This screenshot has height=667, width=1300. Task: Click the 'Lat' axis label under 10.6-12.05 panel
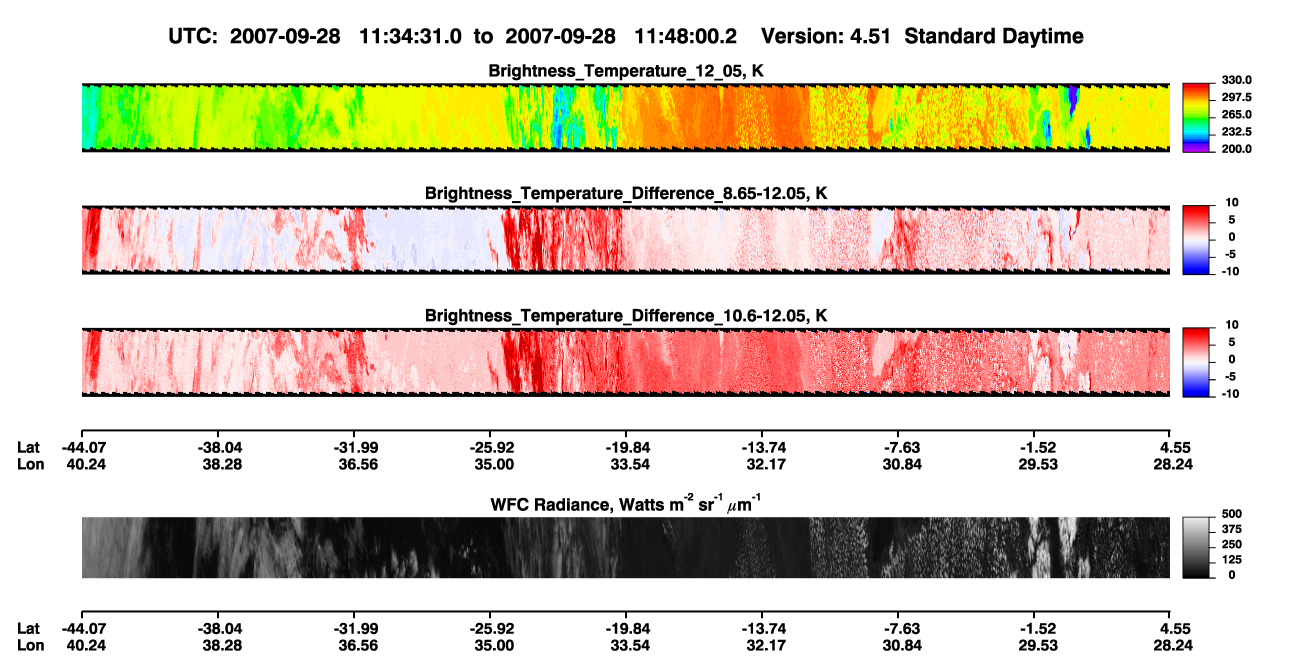point(28,447)
